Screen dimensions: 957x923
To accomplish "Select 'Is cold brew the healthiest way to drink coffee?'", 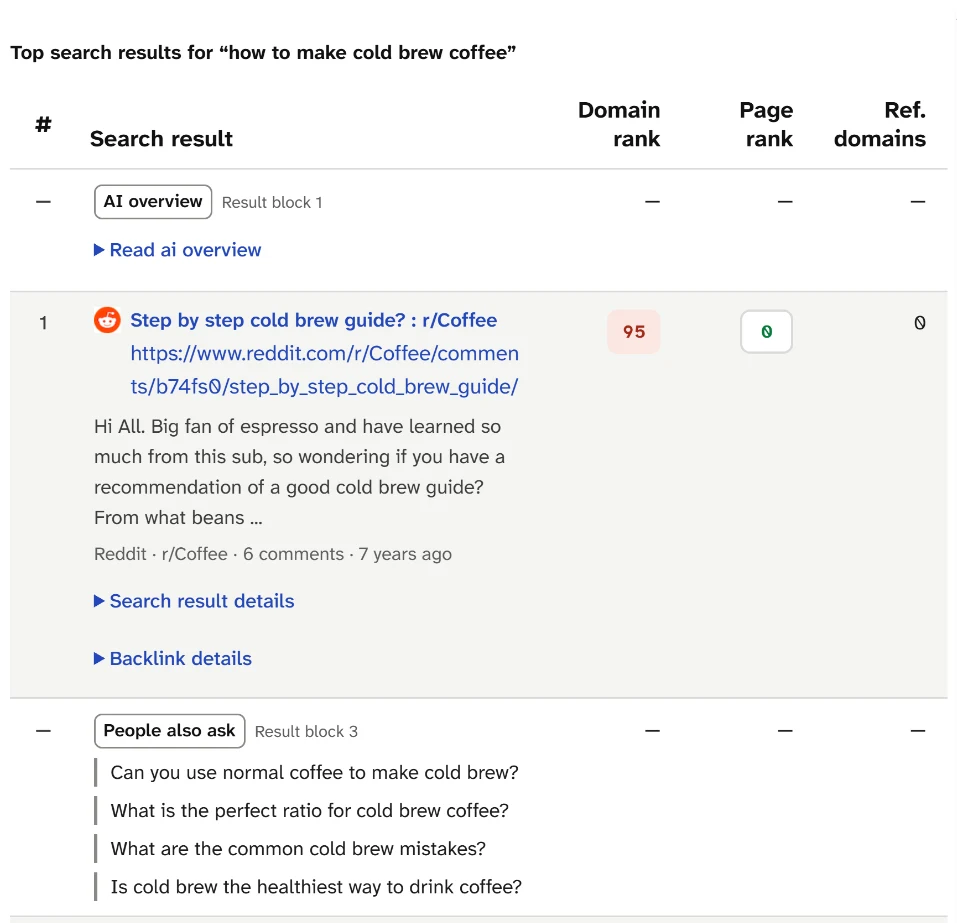I will [316, 886].
